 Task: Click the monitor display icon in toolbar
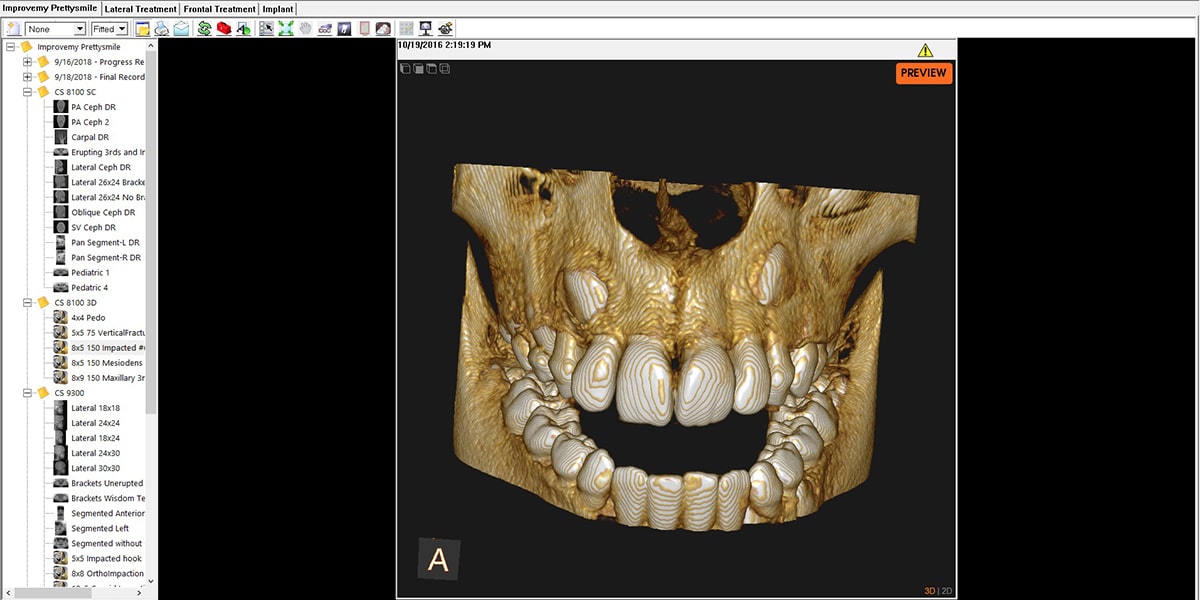(426, 29)
